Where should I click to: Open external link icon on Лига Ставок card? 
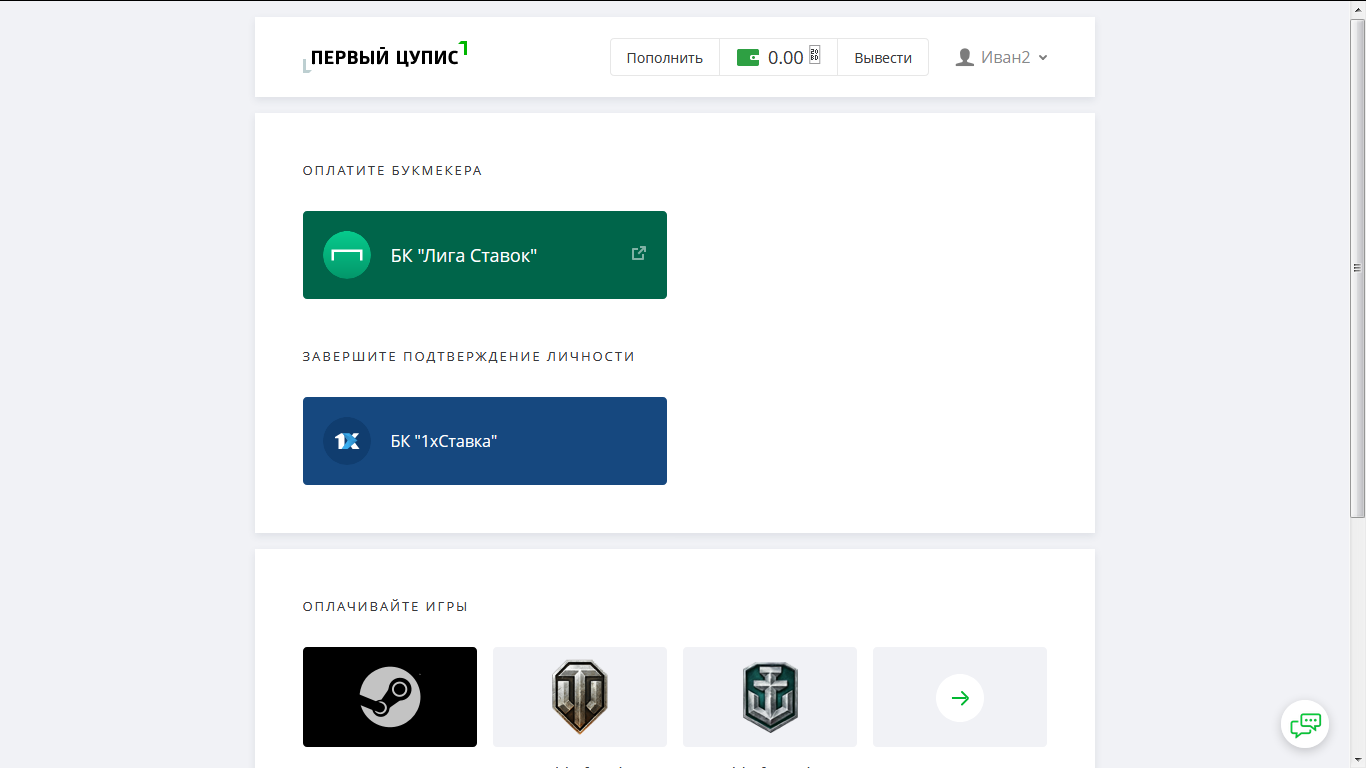[638, 253]
